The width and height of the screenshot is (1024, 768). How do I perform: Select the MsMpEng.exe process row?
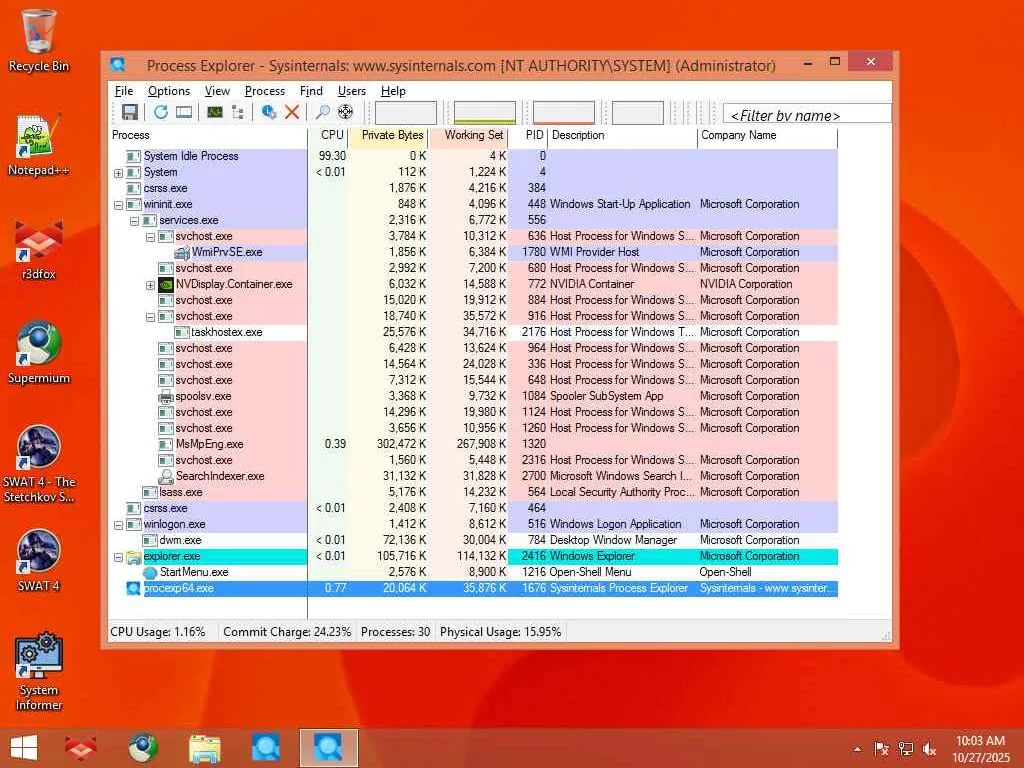coord(473,444)
